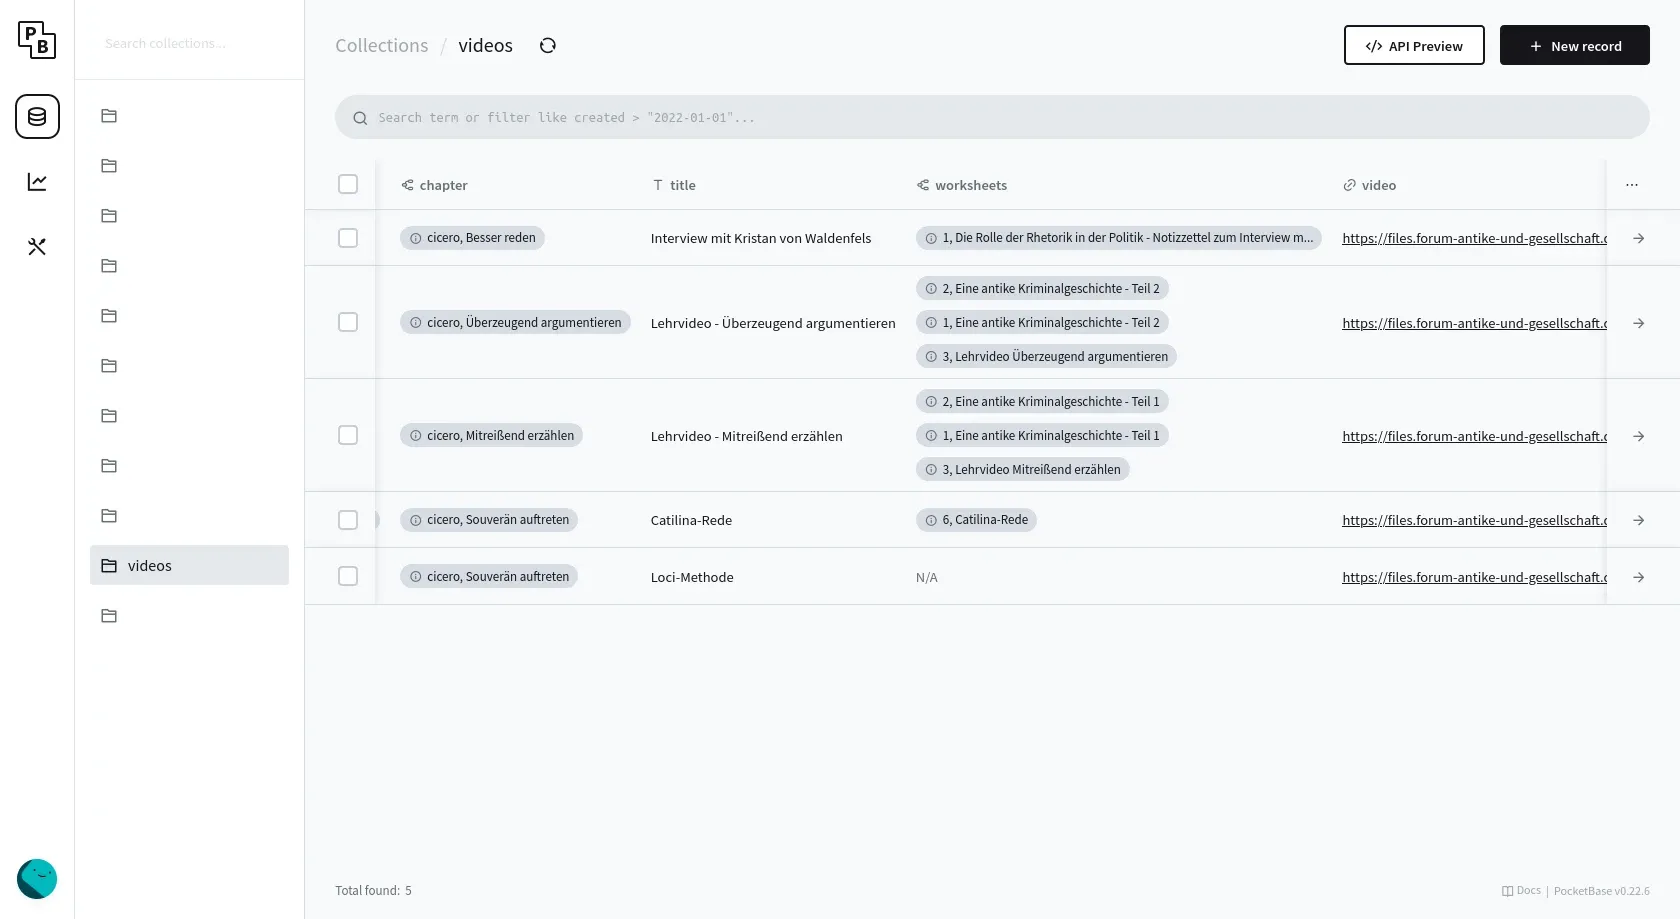Image resolution: width=1680 pixels, height=919 pixels.
Task: Open the Loci-Methode record via arrow
Action: 1638,577
